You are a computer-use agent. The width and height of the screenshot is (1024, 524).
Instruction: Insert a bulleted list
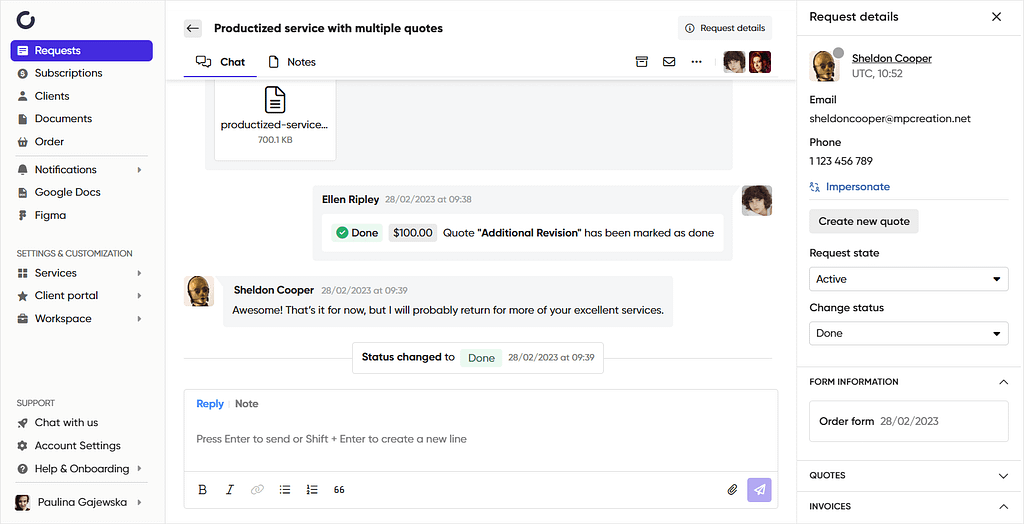pyautogui.click(x=285, y=489)
